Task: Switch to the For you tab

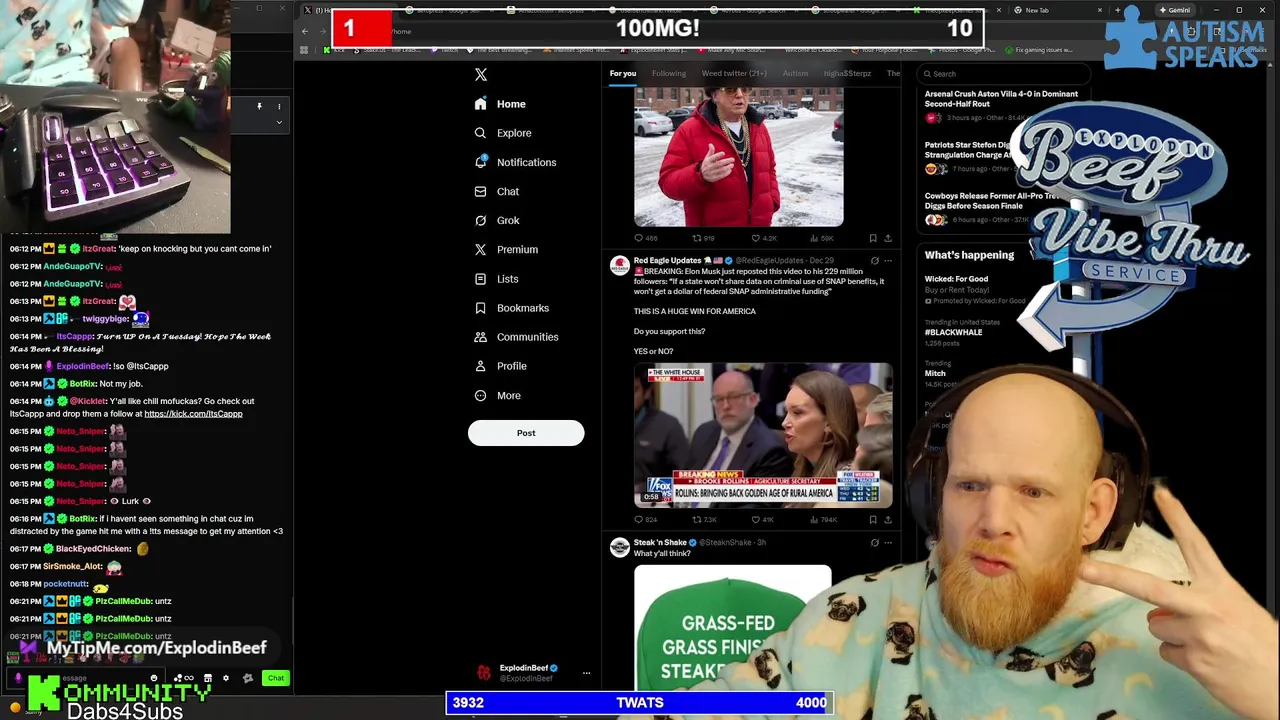Action: [623, 73]
